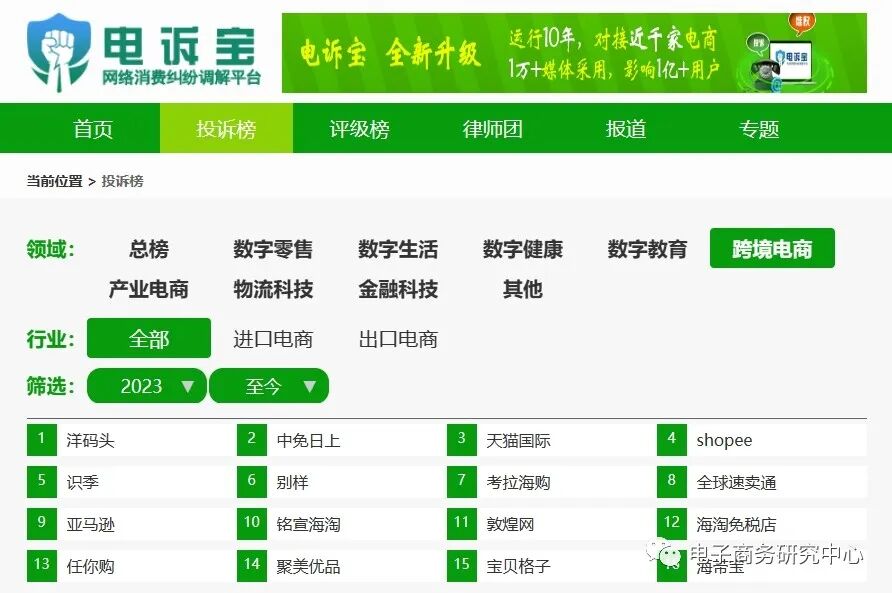This screenshot has width=892, height=593.
Task: Open the 洋码头 complaint ranking entry
Action: 86,438
